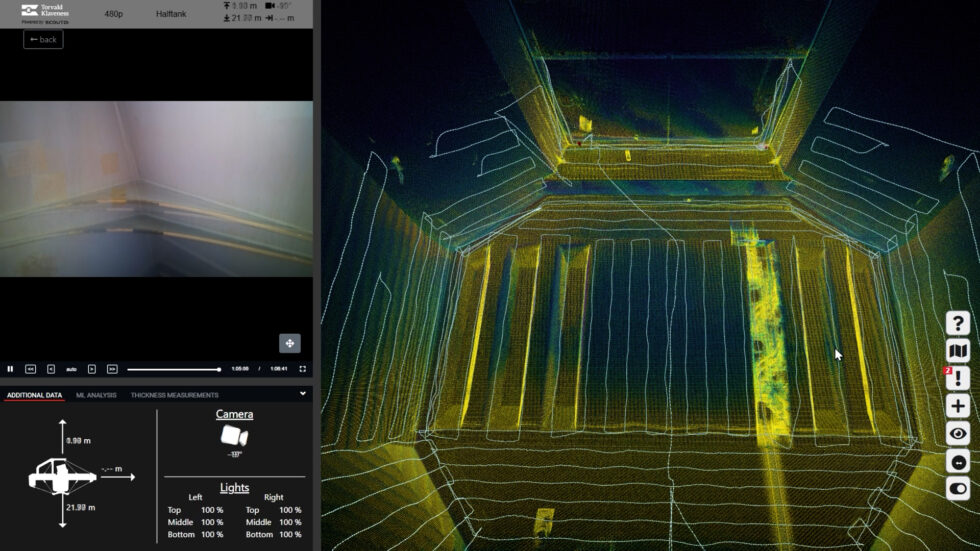Open the map view icon

(x=958, y=351)
